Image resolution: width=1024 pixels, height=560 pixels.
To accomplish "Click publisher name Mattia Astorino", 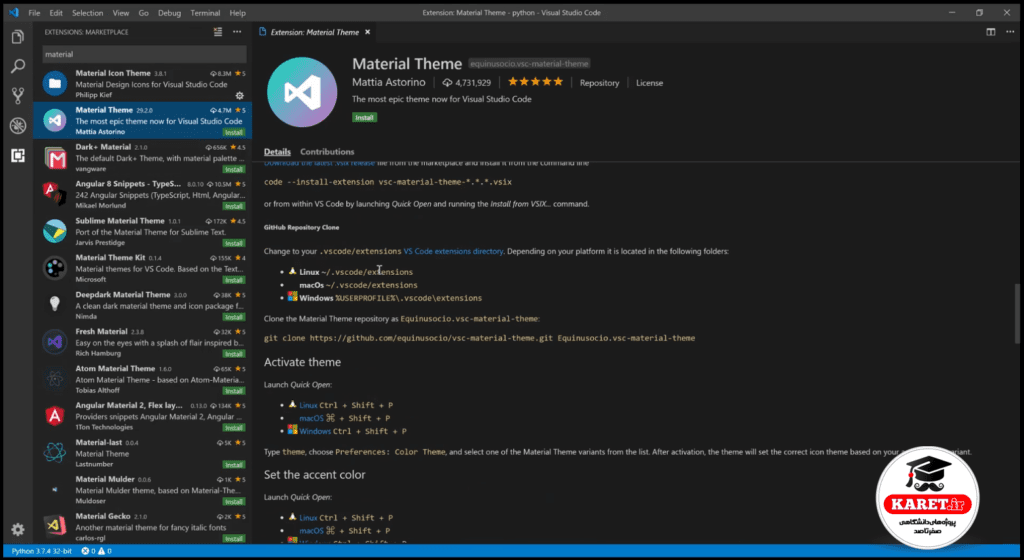I will [389, 82].
